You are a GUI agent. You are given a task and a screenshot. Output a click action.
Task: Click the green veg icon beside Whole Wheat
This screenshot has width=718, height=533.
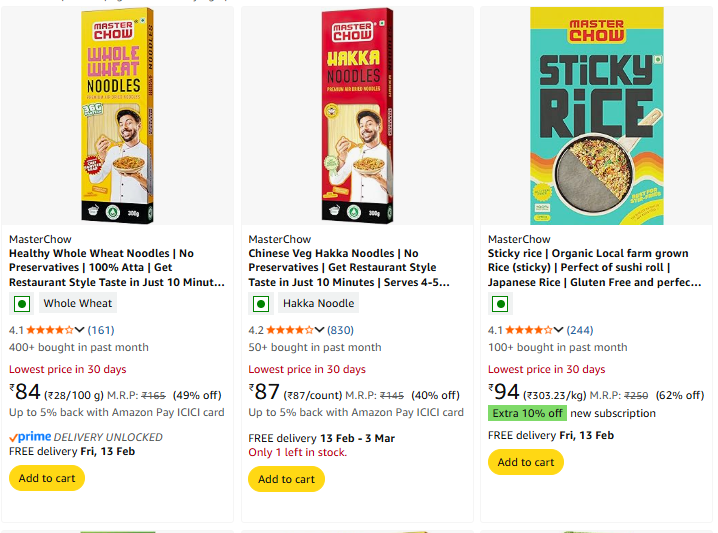(21, 304)
